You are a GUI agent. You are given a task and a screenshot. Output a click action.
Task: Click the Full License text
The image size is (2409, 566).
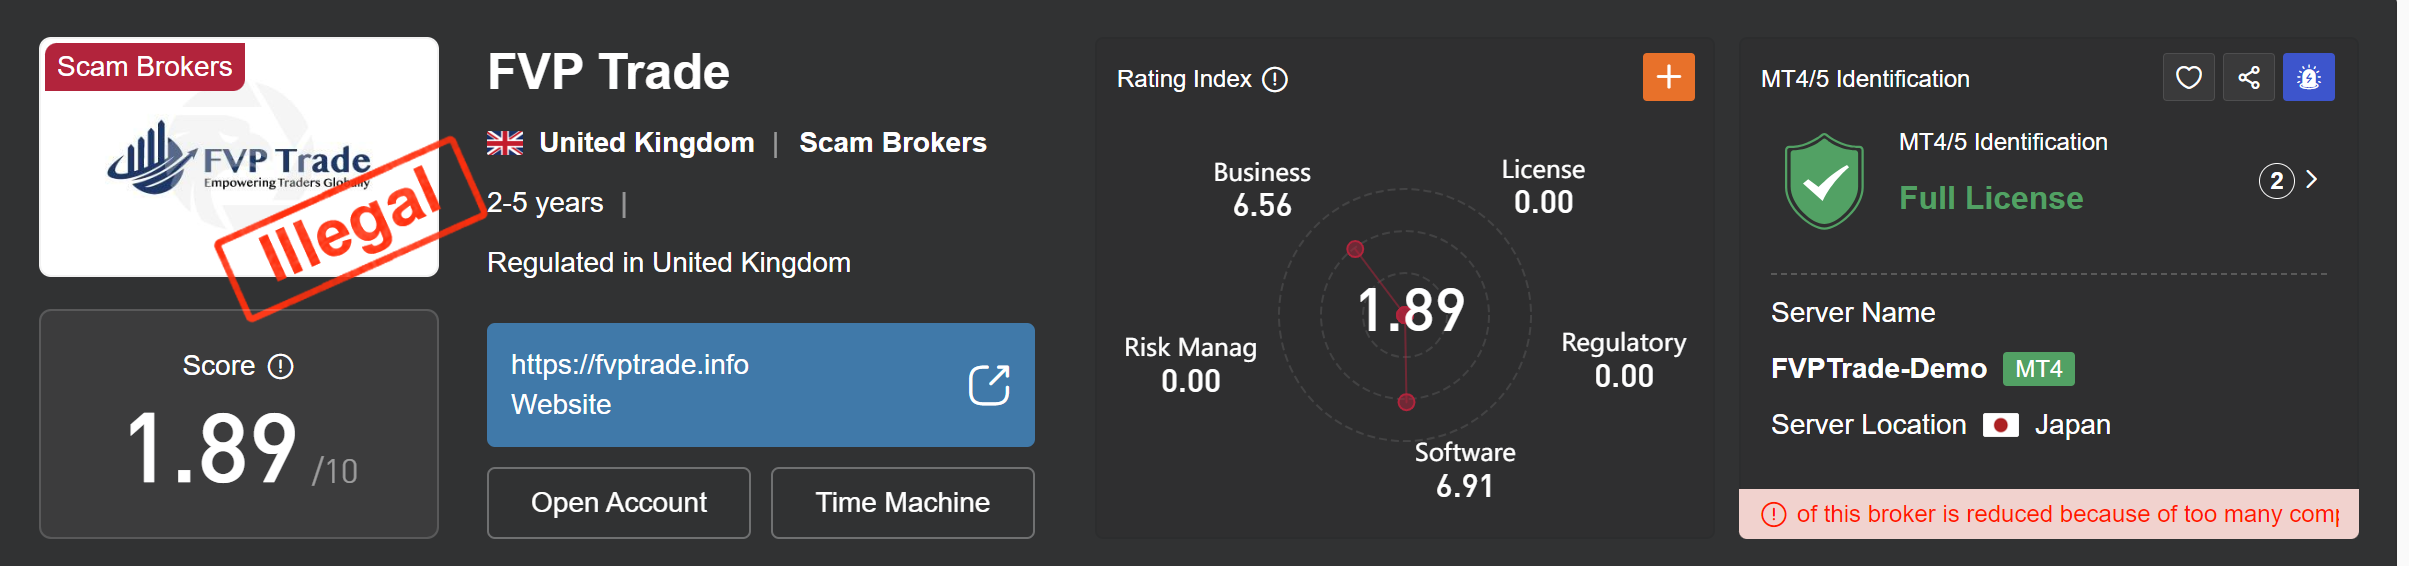1991,198
